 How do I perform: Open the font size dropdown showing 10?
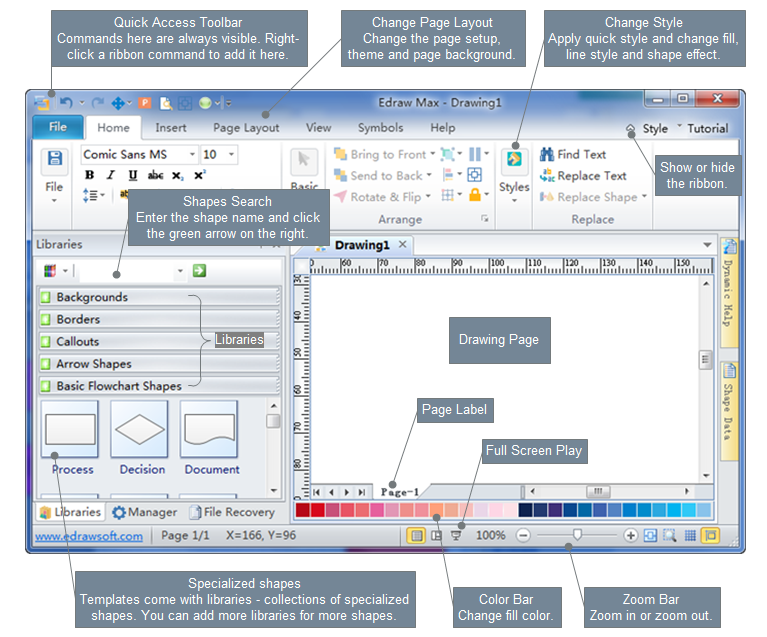[231, 155]
